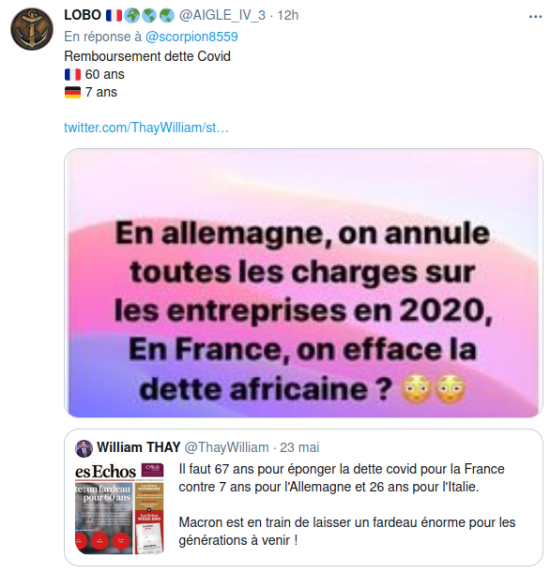Click the 12h tweet timestamp
Screen dimensions: 550x573
288,15
